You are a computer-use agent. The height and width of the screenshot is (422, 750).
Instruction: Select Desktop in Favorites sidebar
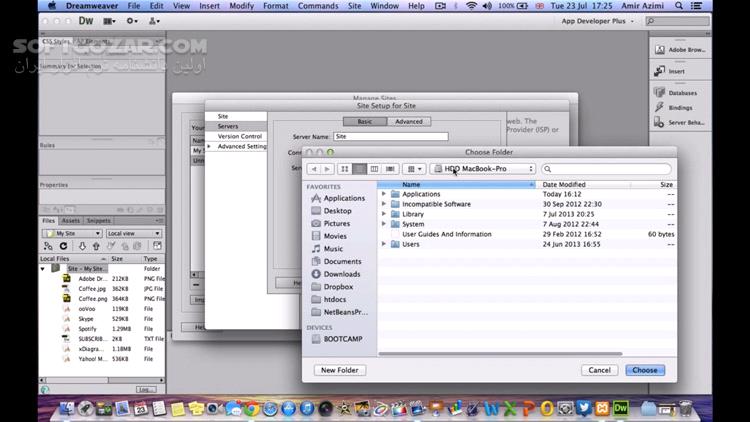(331, 211)
